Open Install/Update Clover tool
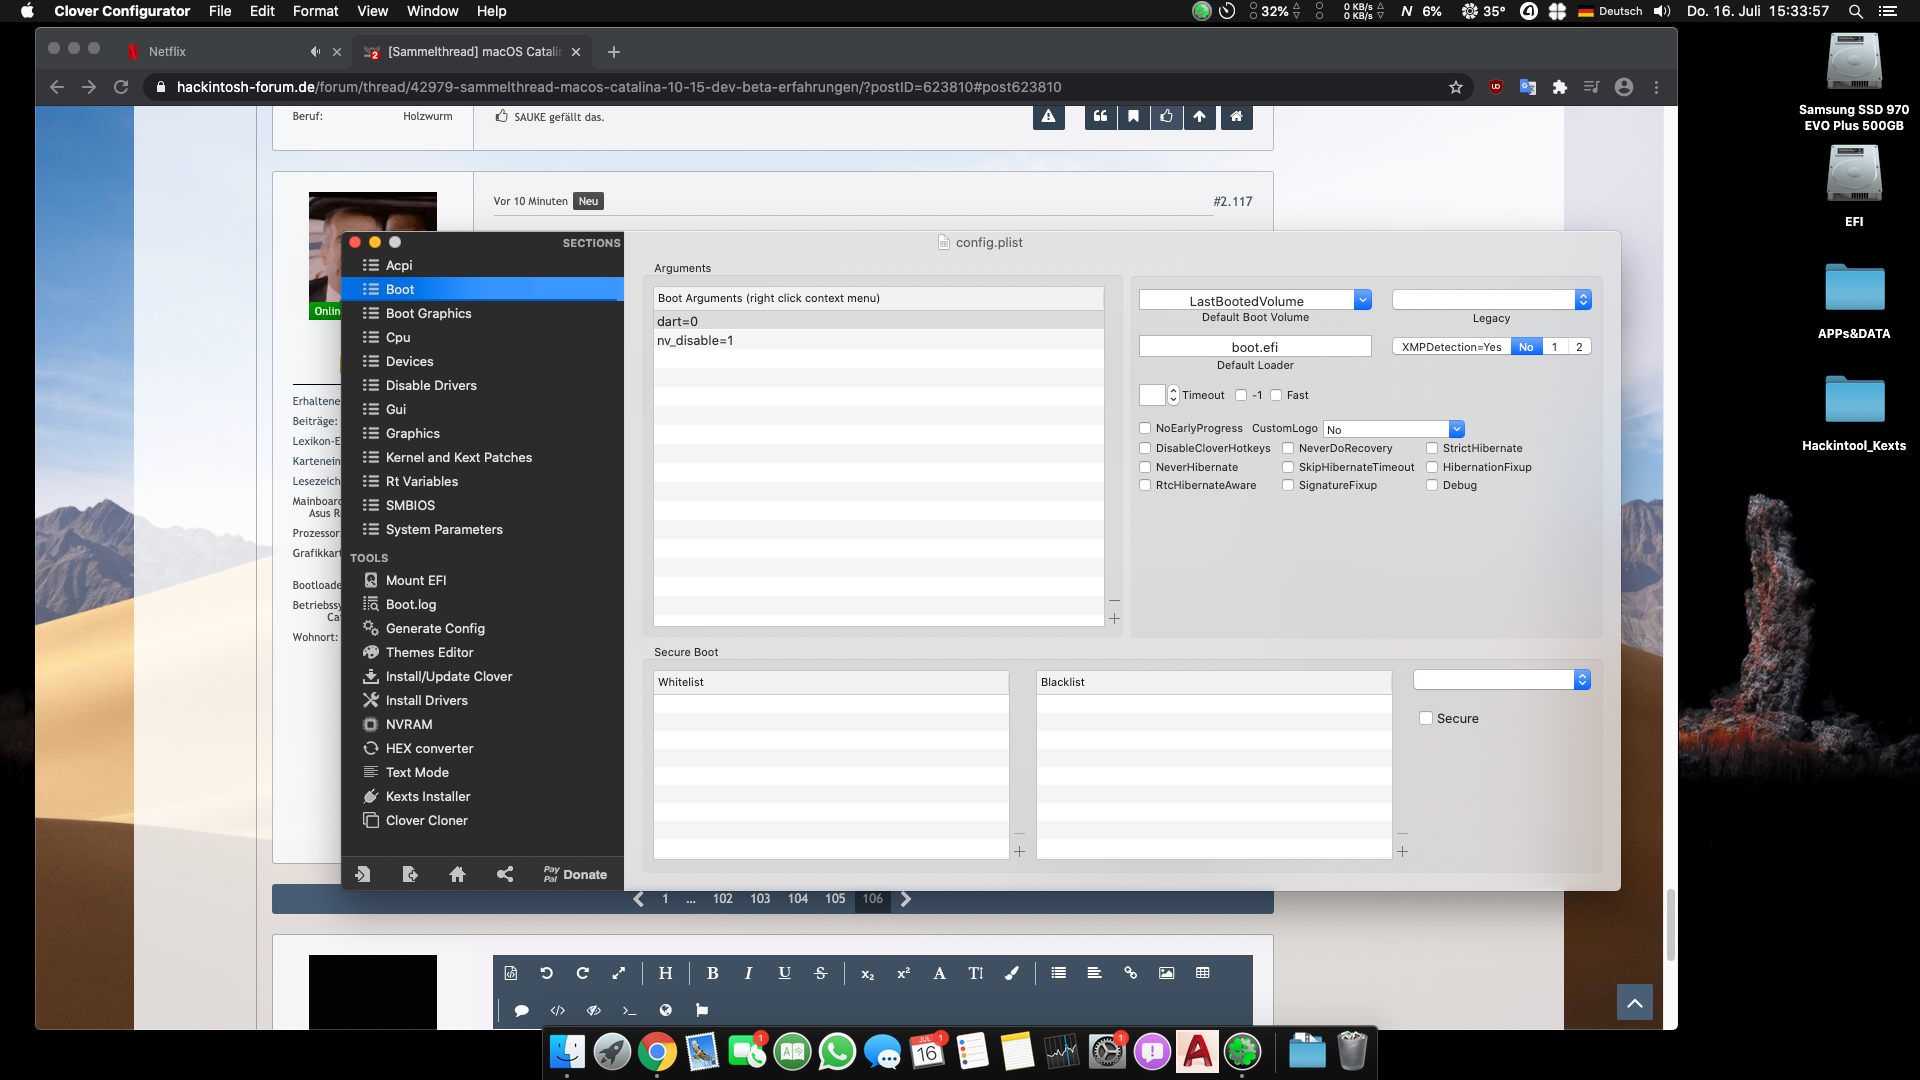Screen dimensions: 1920x1080 click(448, 676)
